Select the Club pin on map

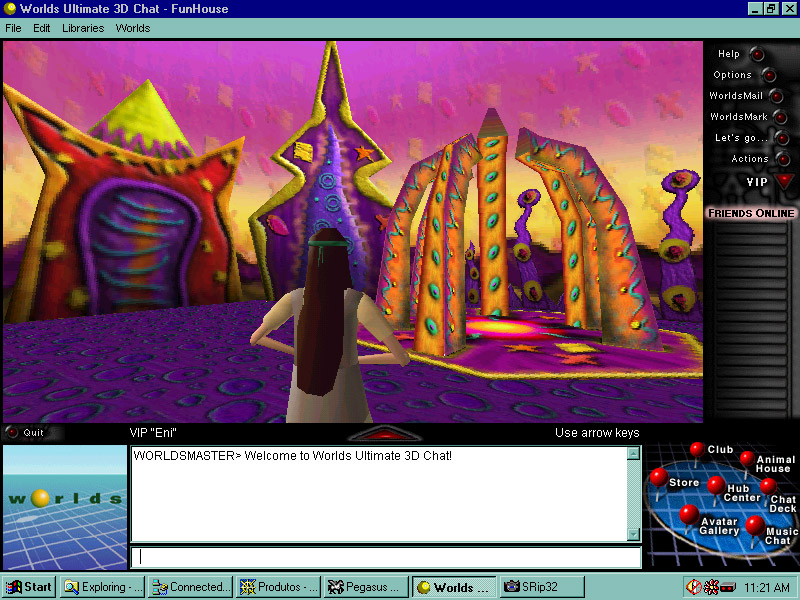(x=697, y=450)
